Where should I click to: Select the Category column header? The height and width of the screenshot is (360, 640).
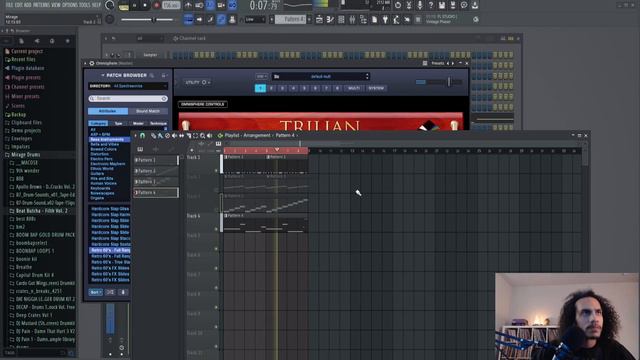click(x=98, y=123)
